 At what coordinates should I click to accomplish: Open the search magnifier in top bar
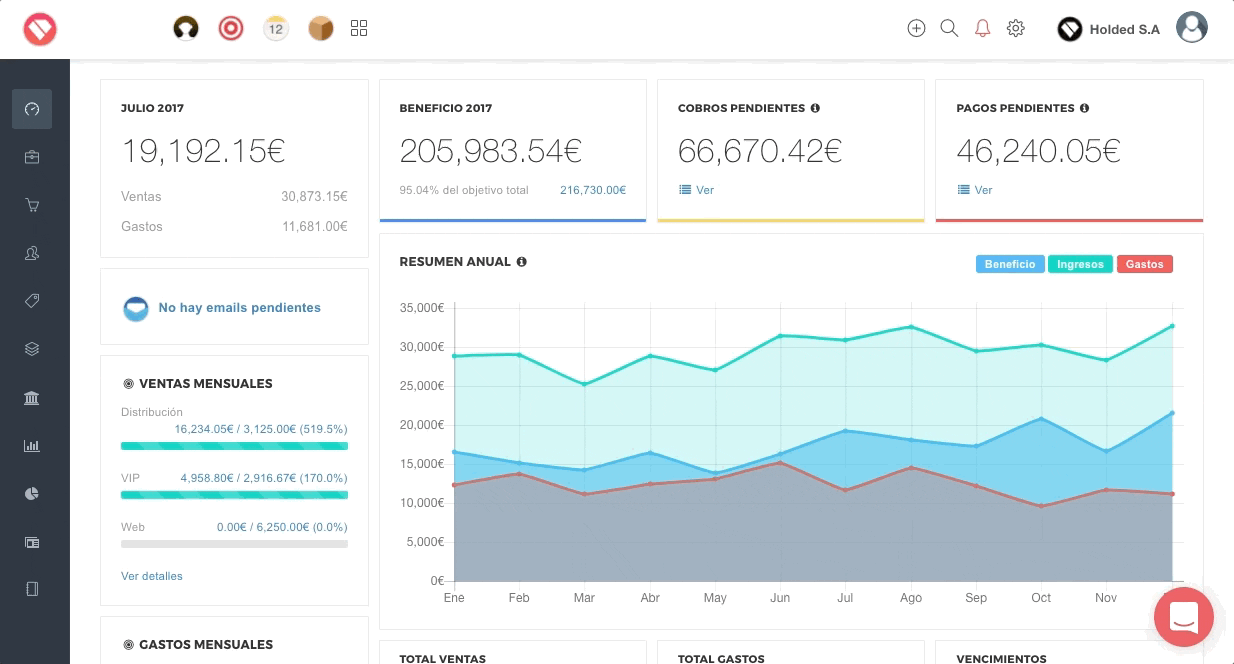tap(949, 29)
